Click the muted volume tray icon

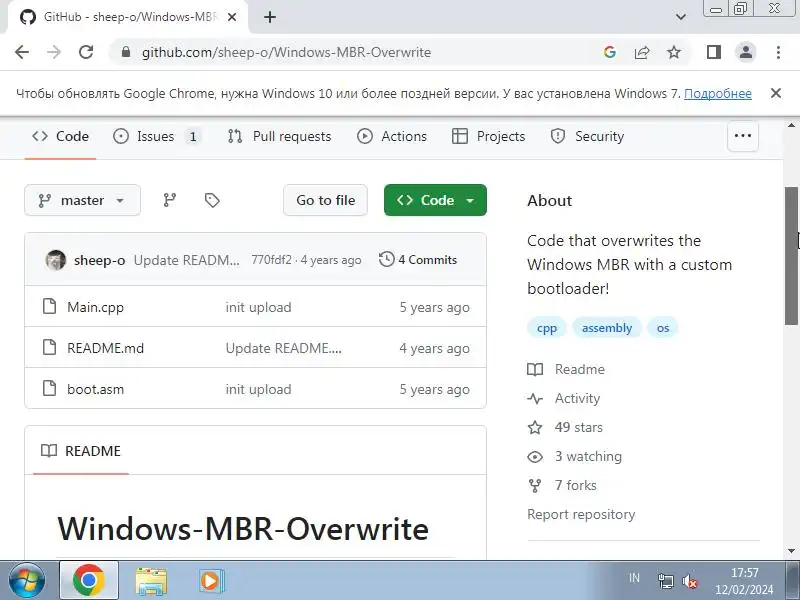[690, 581]
